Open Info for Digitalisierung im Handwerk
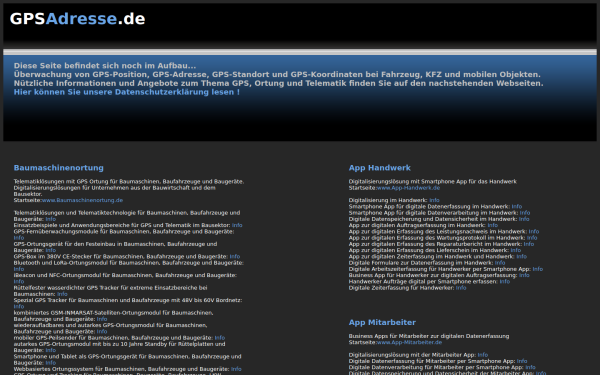 pos(434,200)
